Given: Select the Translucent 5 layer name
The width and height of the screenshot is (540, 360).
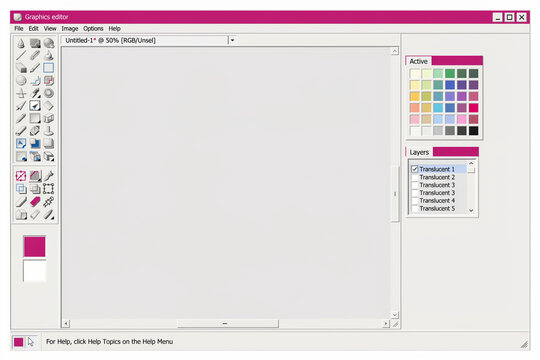Looking at the screenshot, I should coord(437,208).
